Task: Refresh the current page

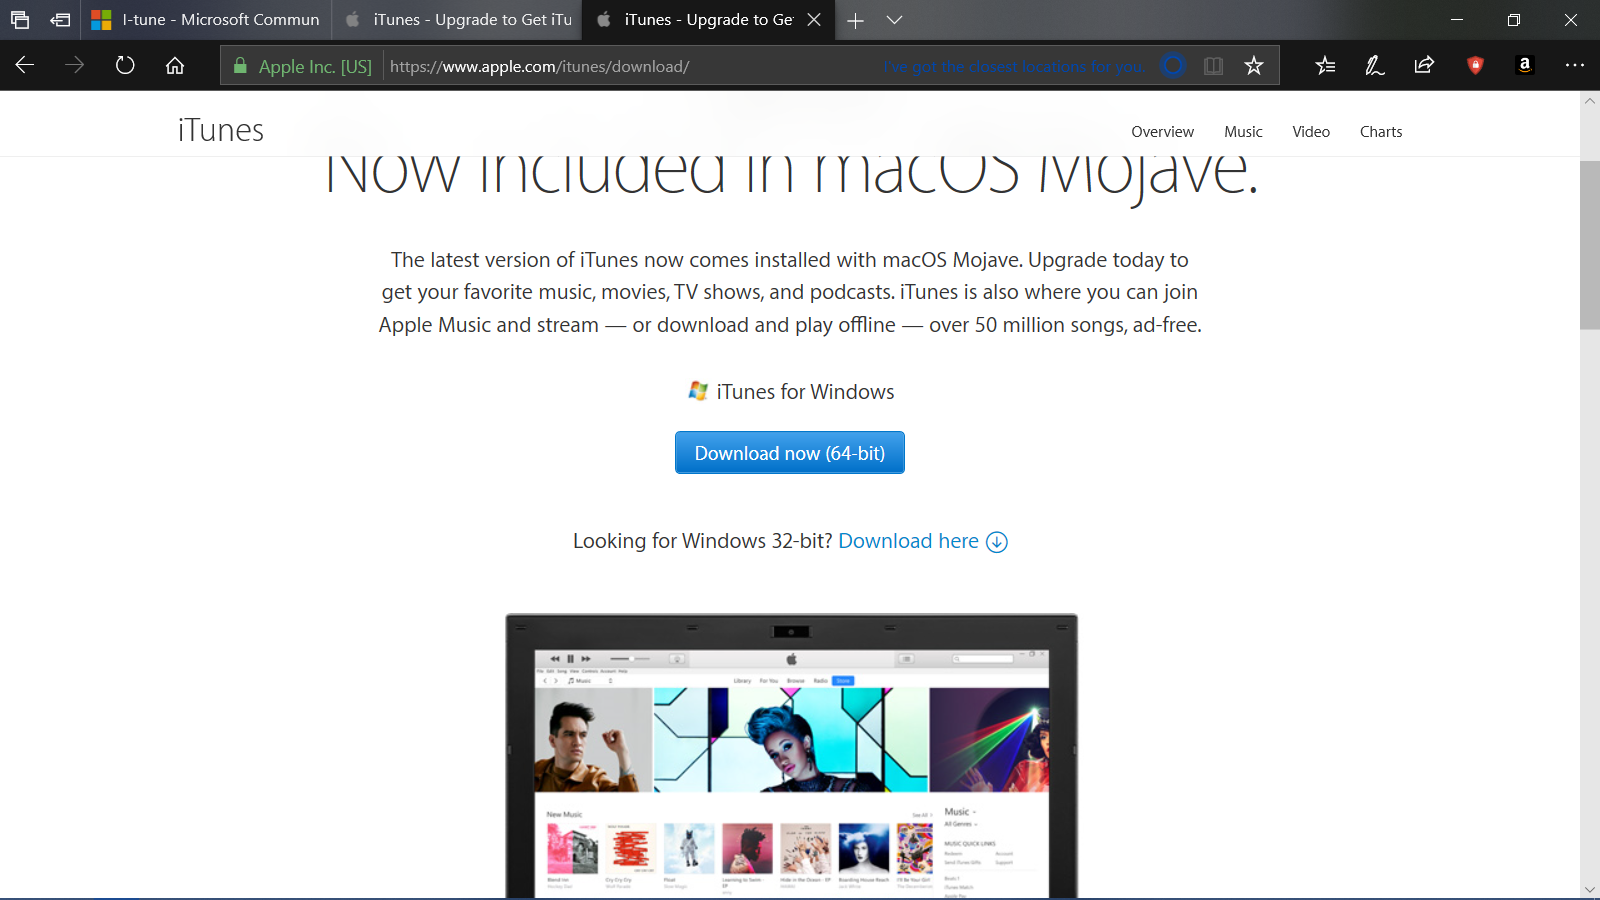Action: tap(125, 65)
